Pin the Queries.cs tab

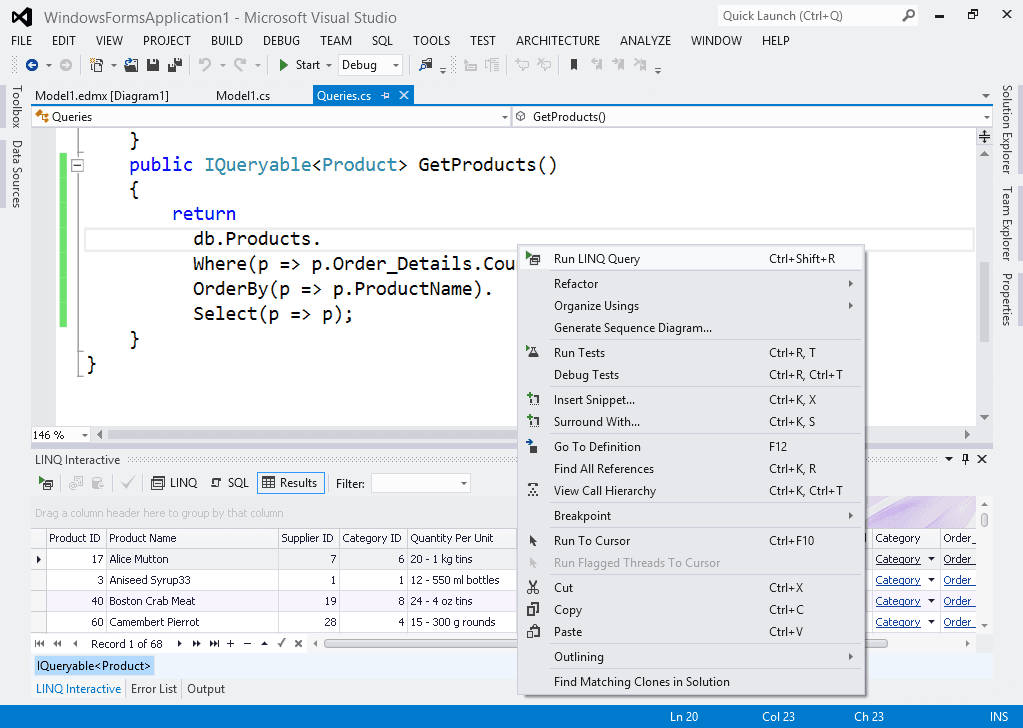(386, 96)
